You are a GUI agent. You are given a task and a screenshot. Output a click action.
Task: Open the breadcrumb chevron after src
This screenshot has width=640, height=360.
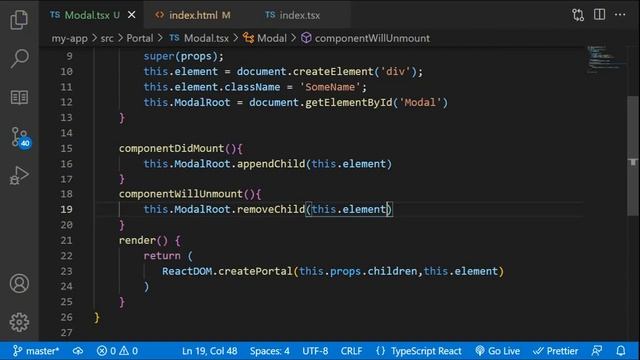click(120, 38)
